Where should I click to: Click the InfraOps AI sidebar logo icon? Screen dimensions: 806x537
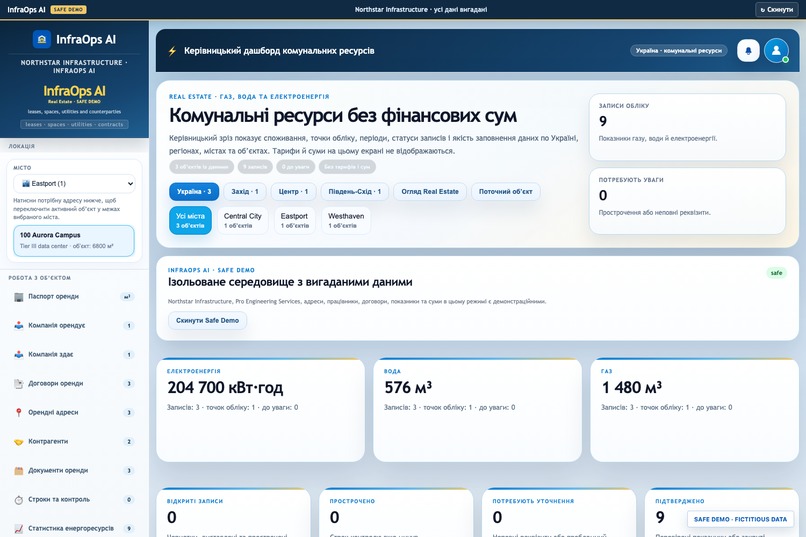(42, 39)
